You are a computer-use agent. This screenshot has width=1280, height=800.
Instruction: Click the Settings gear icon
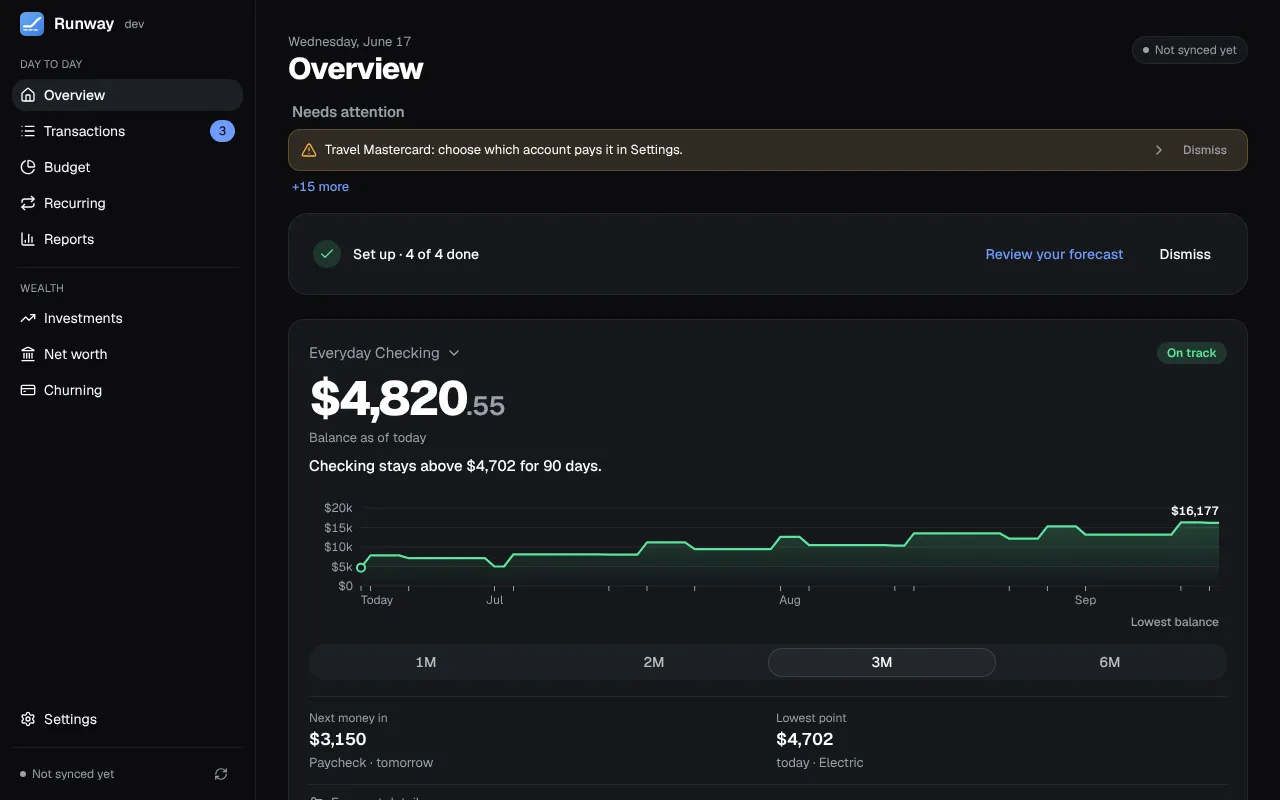(28, 719)
